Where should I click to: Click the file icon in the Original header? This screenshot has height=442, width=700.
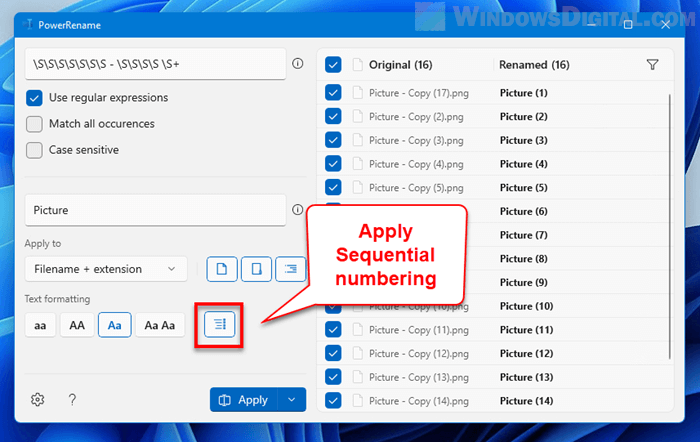(x=358, y=65)
